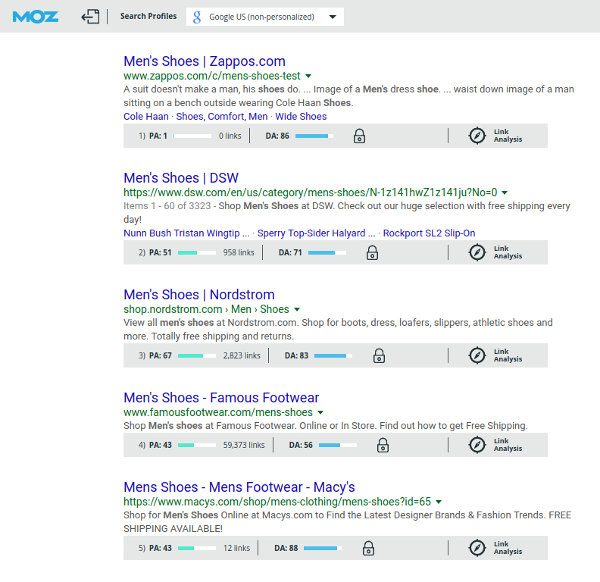This screenshot has height=582, width=600.
Task: Click the 2,823 links count for Nordstrom
Action: (x=242, y=355)
